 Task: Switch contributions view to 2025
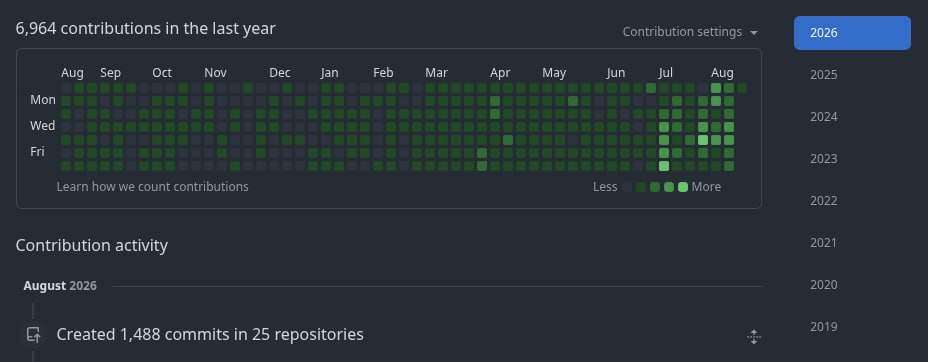(x=824, y=75)
